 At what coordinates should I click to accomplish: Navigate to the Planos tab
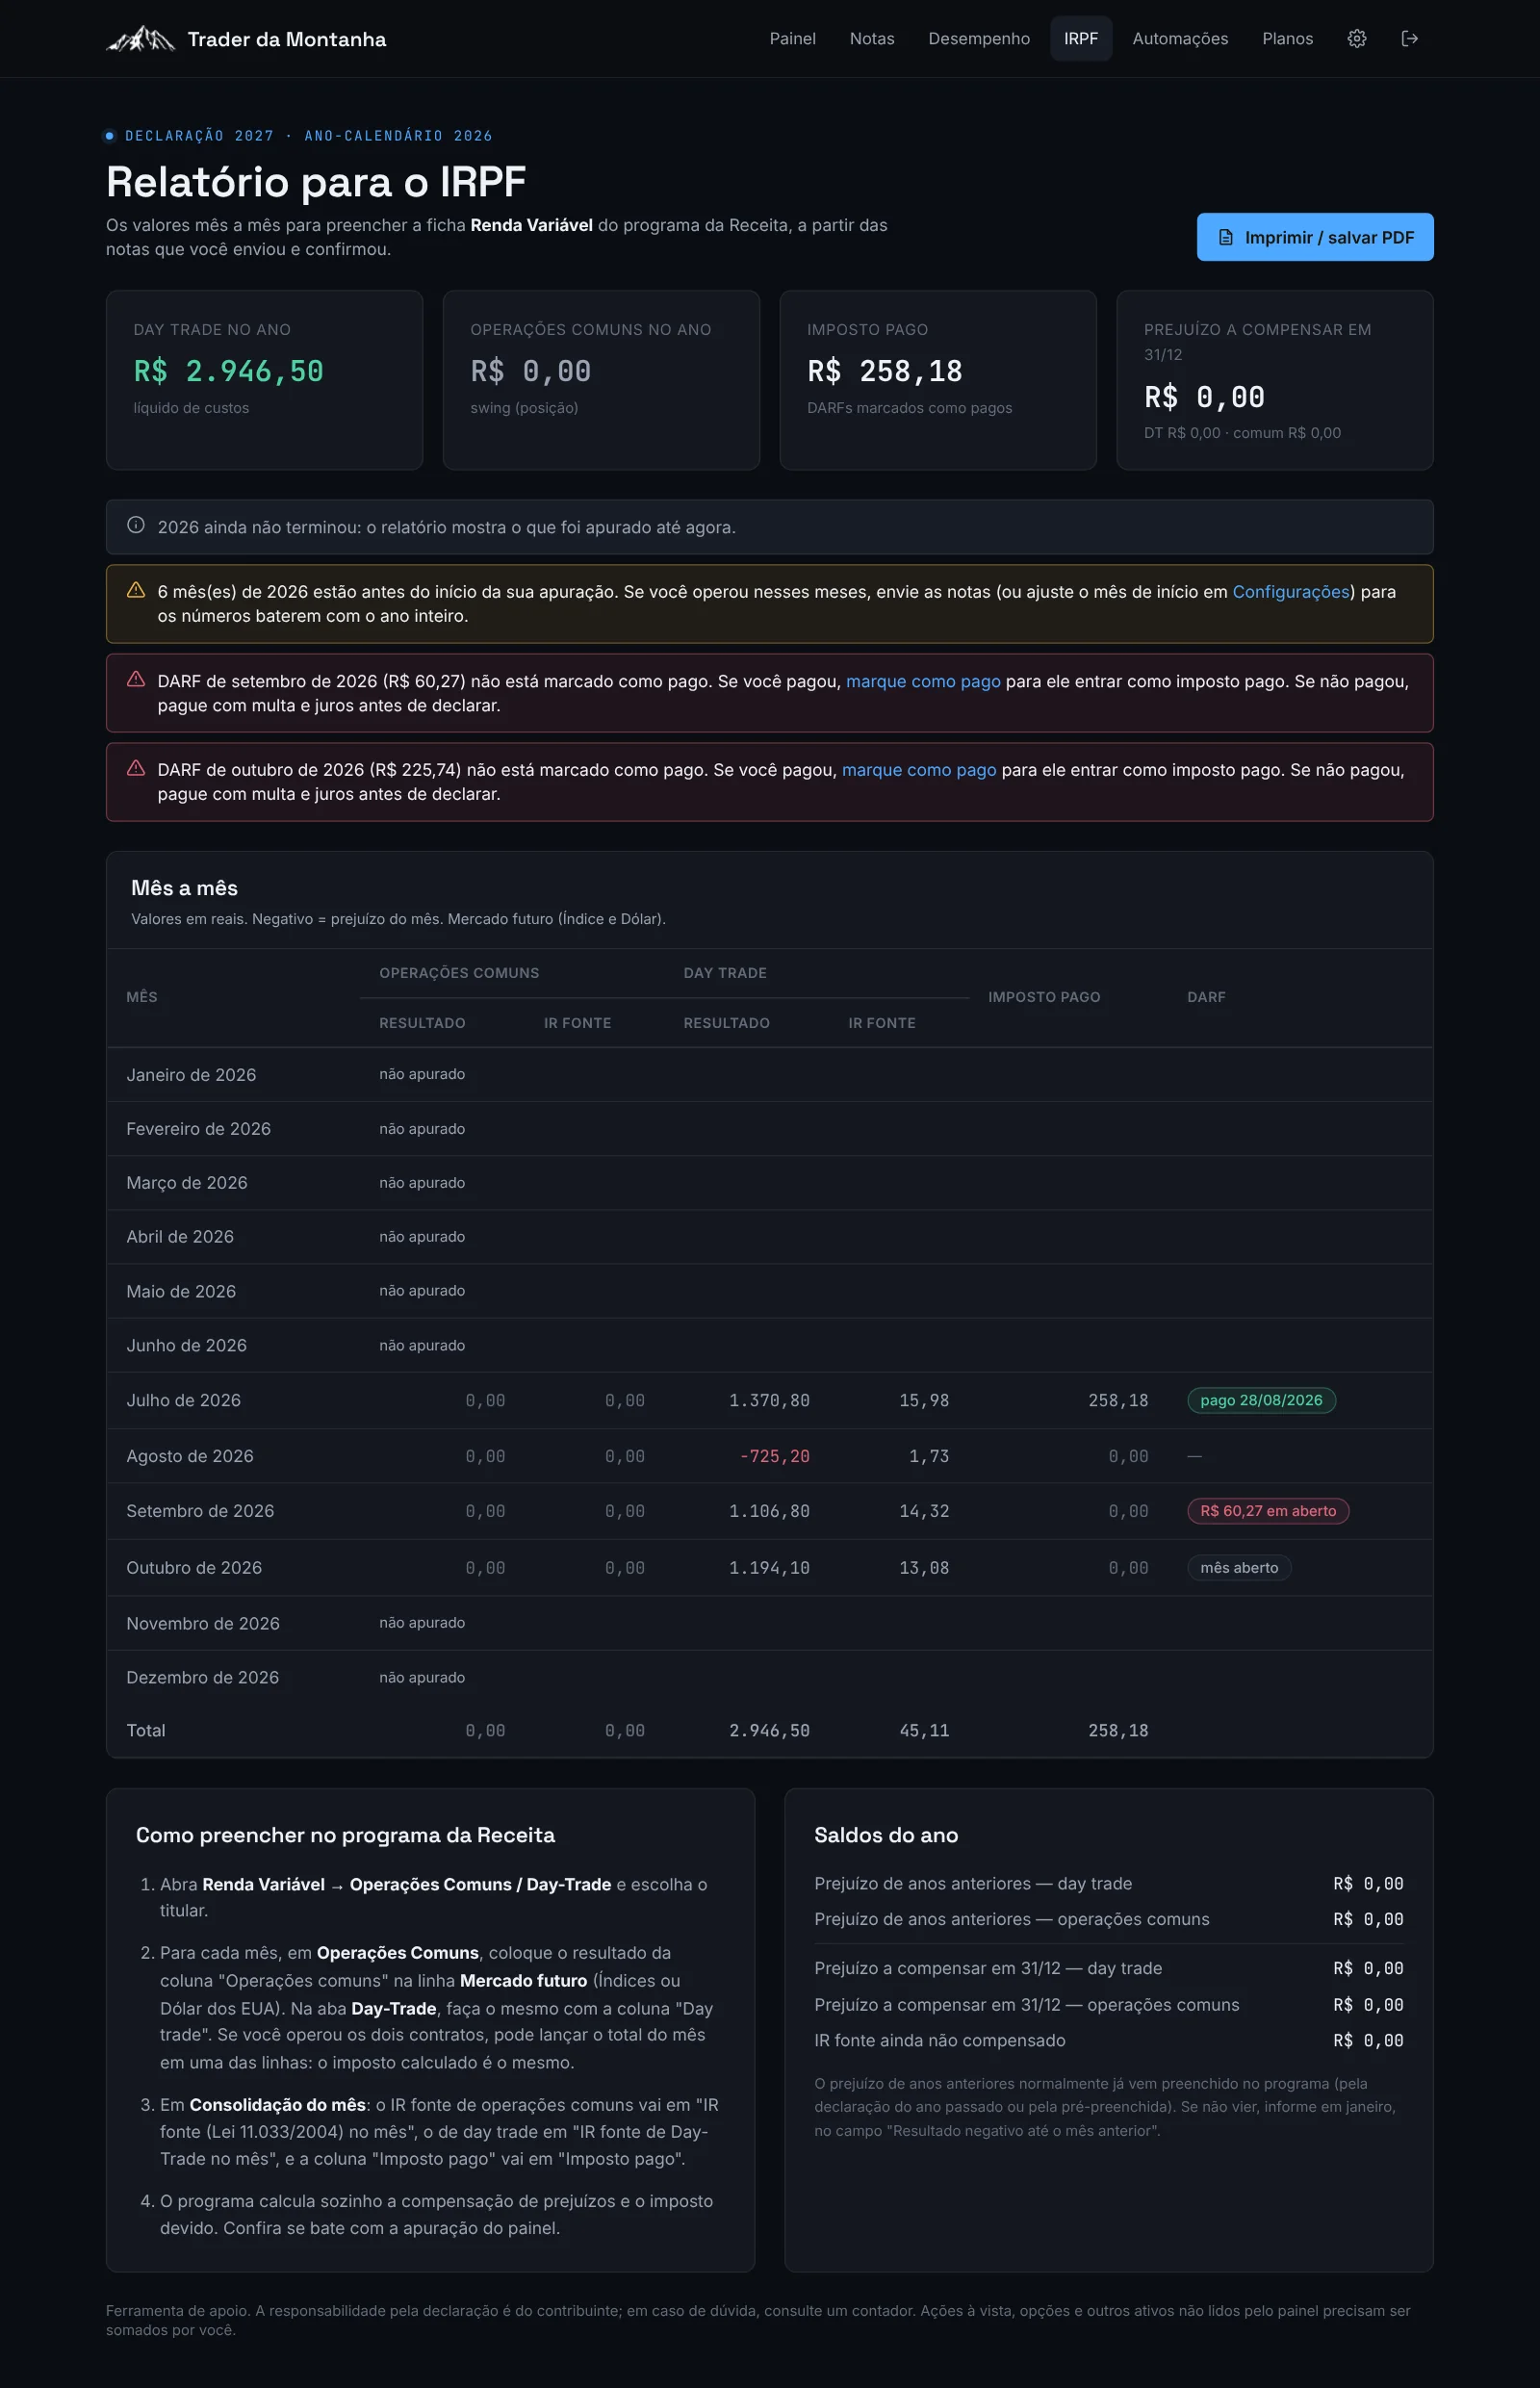1287,39
